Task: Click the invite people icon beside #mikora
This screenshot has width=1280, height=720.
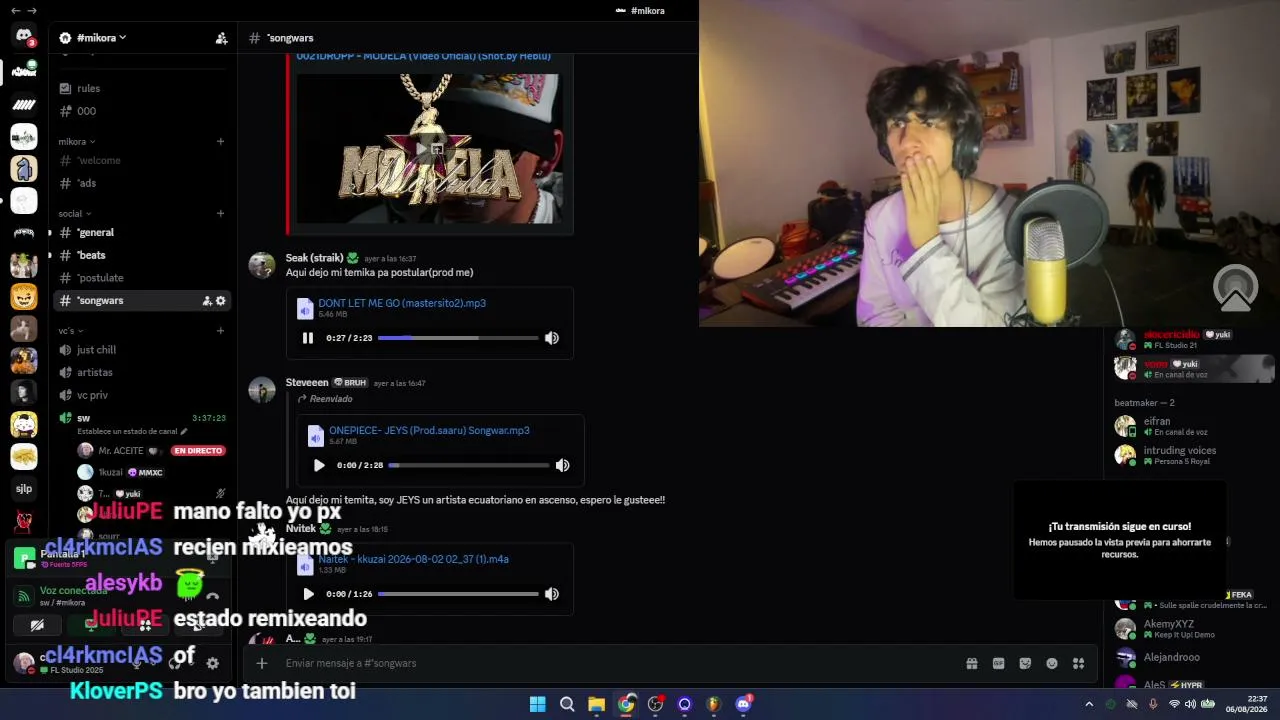Action: pos(221,38)
